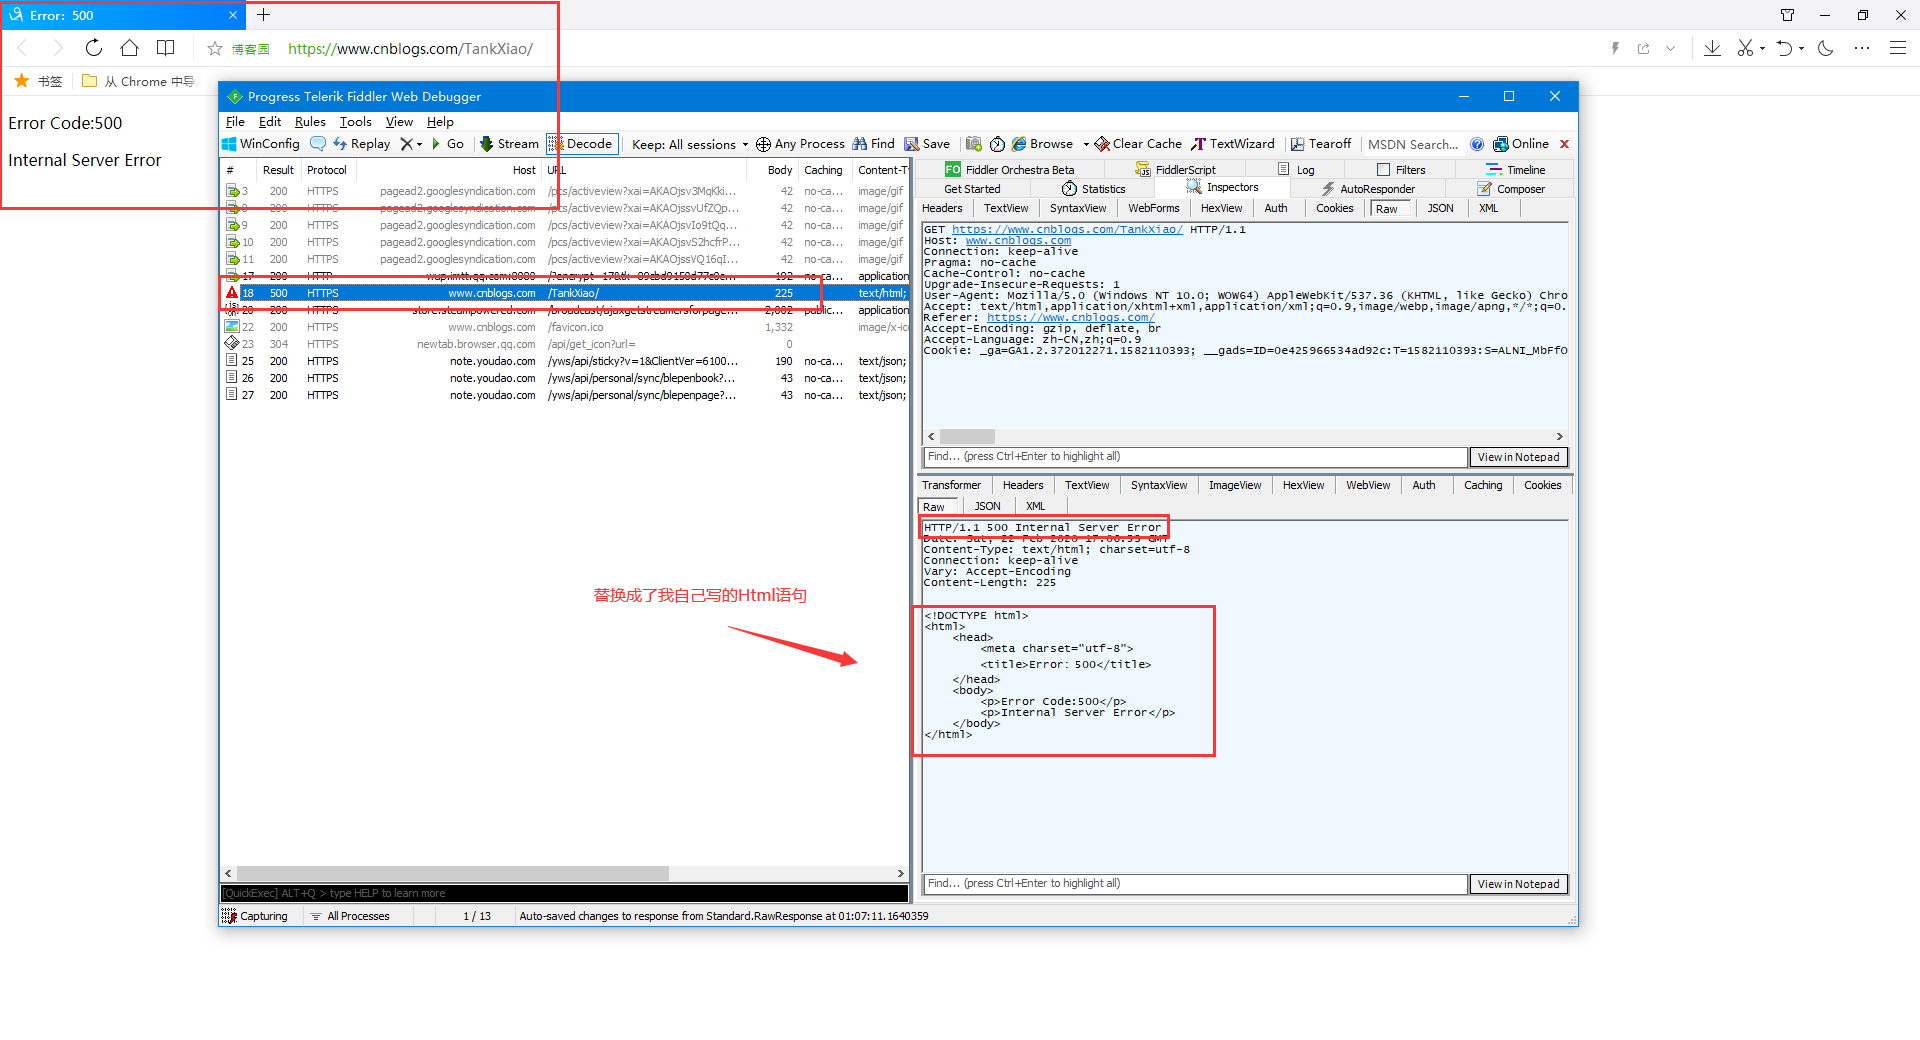Click response View in Notepad button
The height and width of the screenshot is (1040, 1920).
coord(1518,884)
